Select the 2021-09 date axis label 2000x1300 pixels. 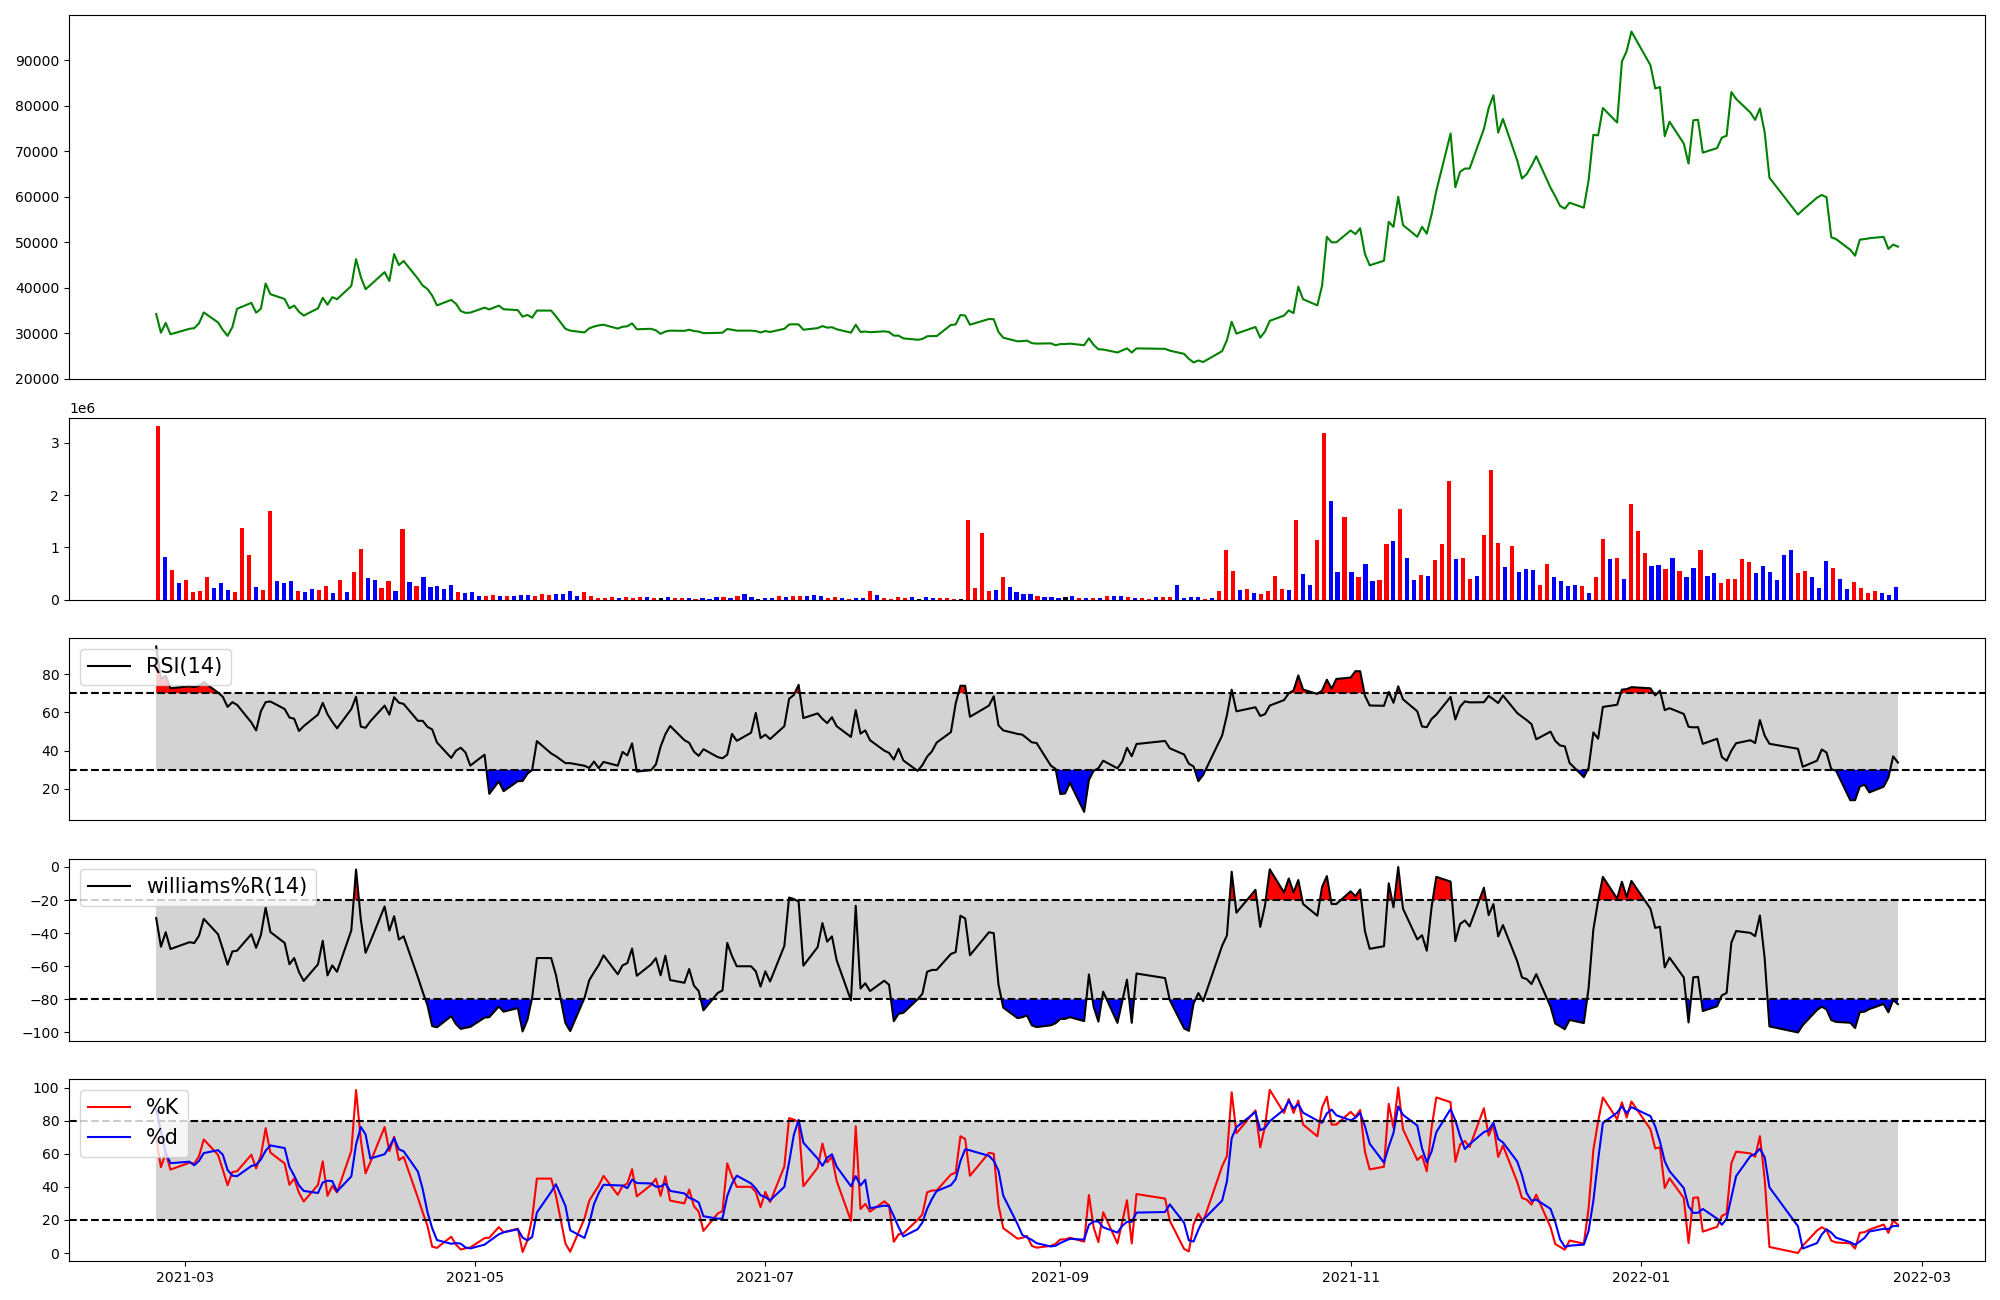pos(1060,1276)
